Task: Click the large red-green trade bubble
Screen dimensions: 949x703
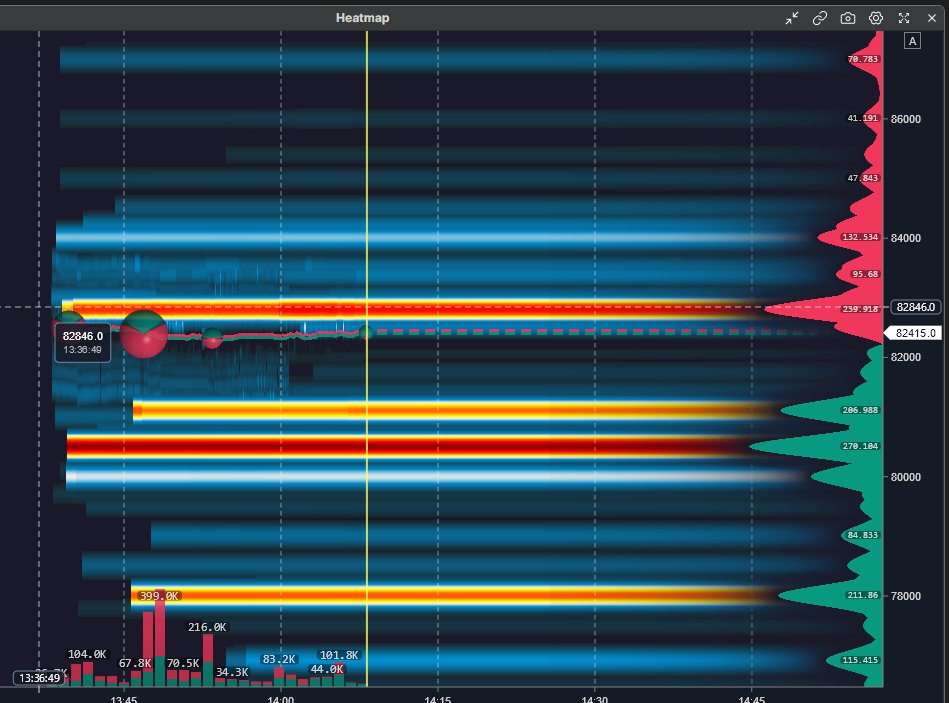Action: (x=143, y=334)
